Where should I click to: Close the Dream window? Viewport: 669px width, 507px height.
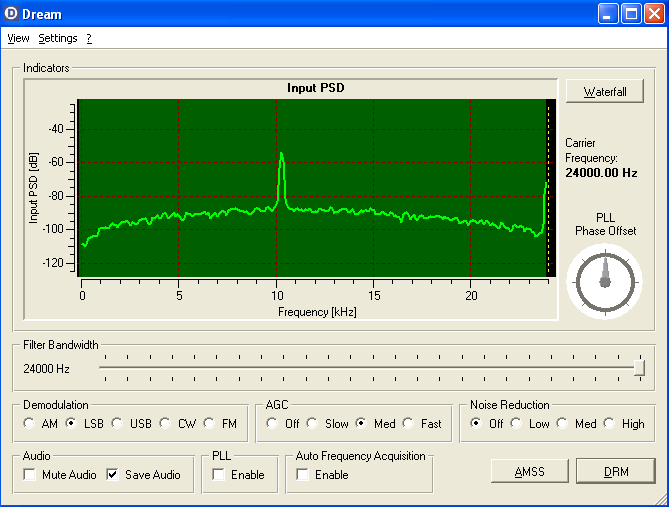coord(654,14)
